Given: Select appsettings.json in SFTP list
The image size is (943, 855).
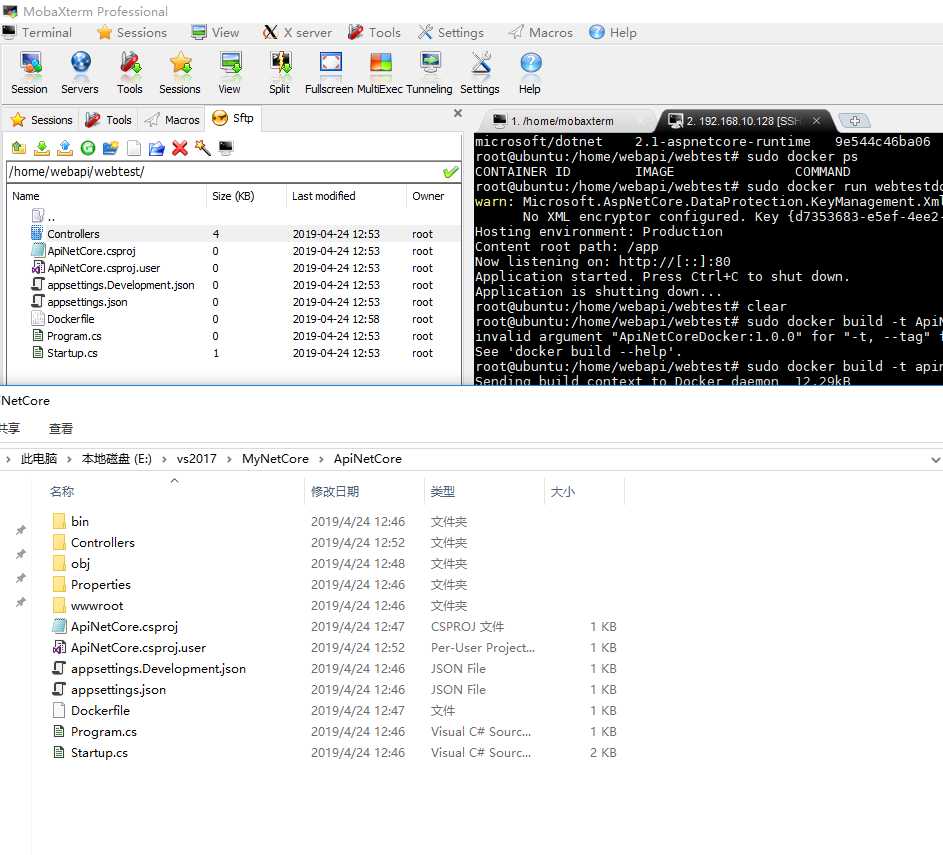Looking at the screenshot, I should (235, 302).
